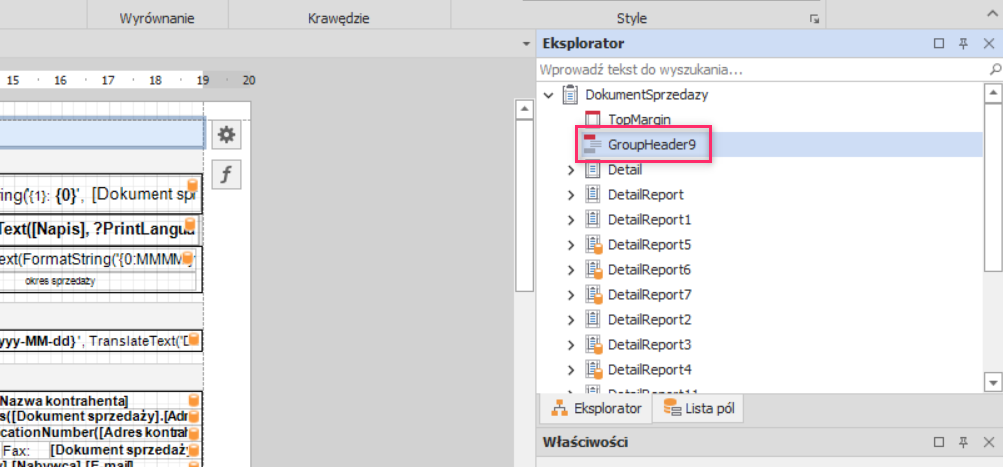1003x467 pixels.
Task: Collapse the DokumentSprzedazy tree node
Action: pos(548,95)
